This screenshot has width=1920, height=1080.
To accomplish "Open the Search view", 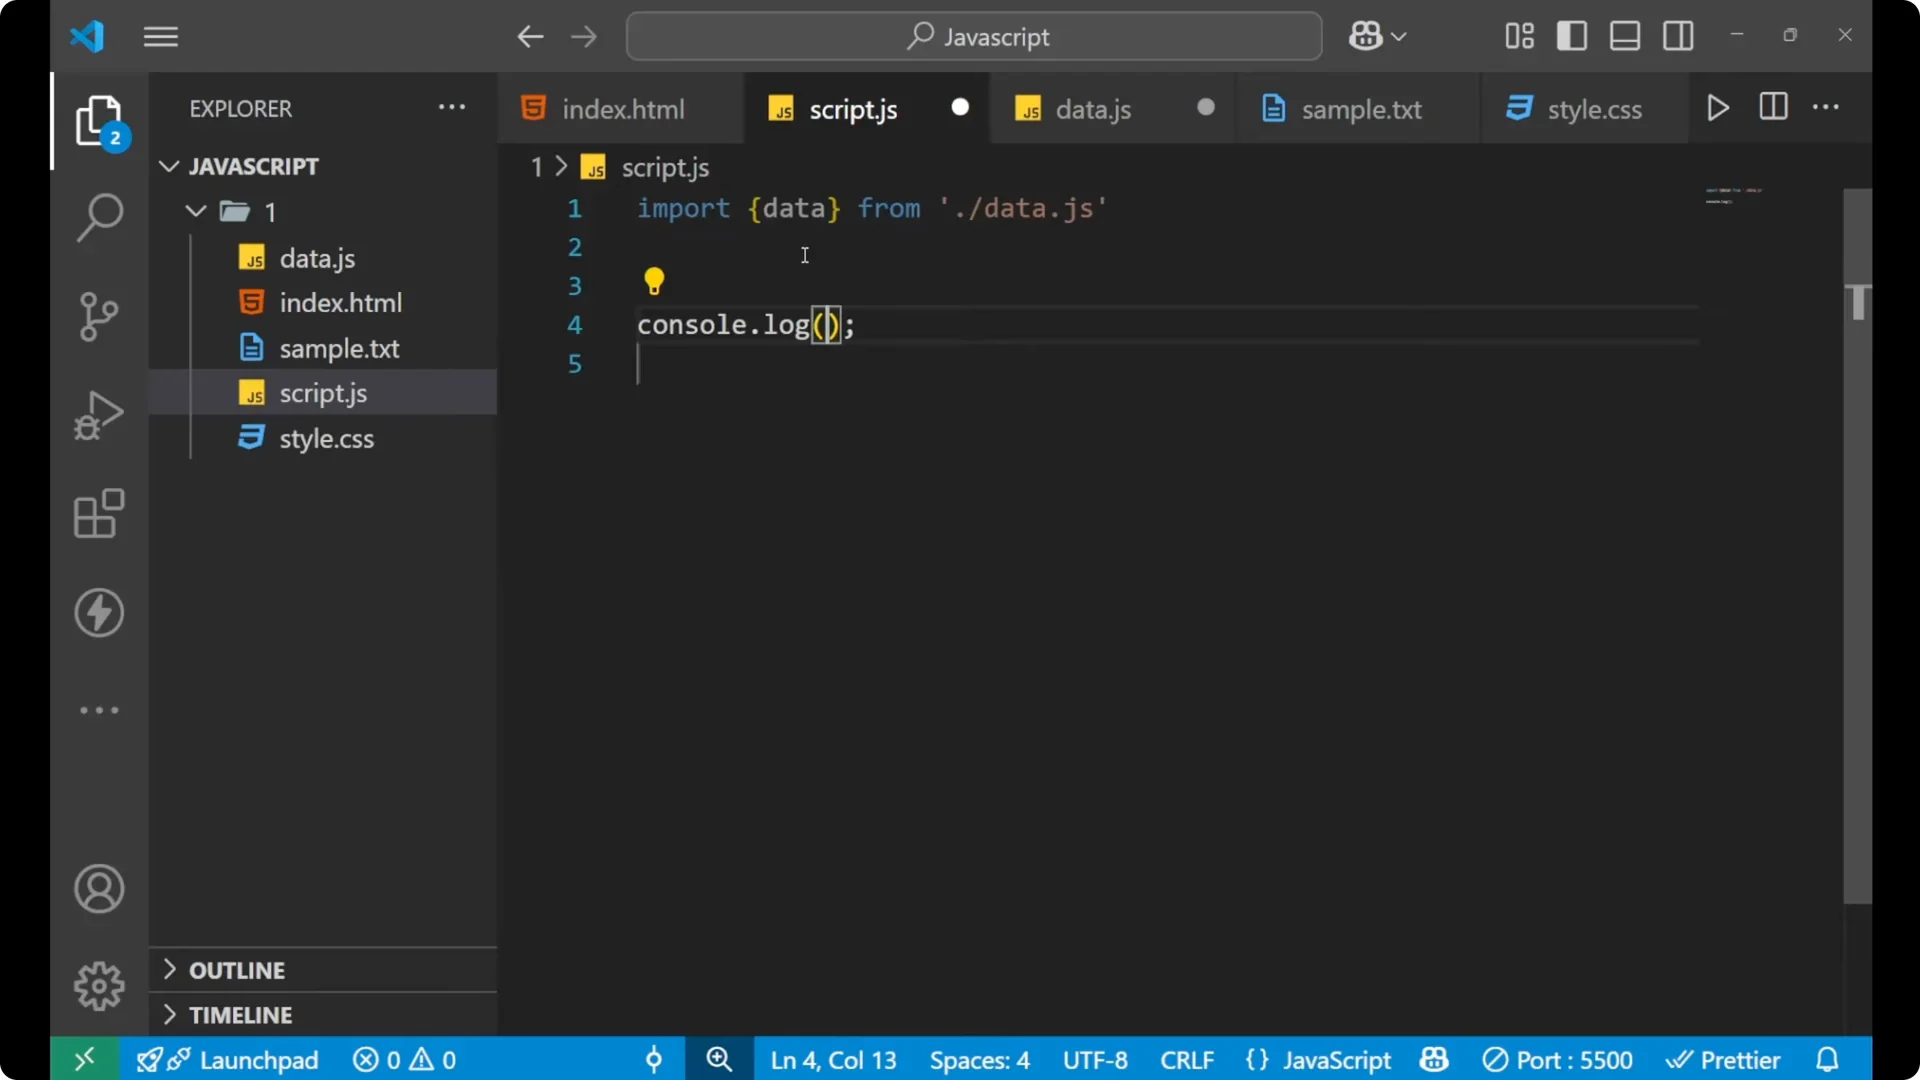I will click(x=98, y=216).
